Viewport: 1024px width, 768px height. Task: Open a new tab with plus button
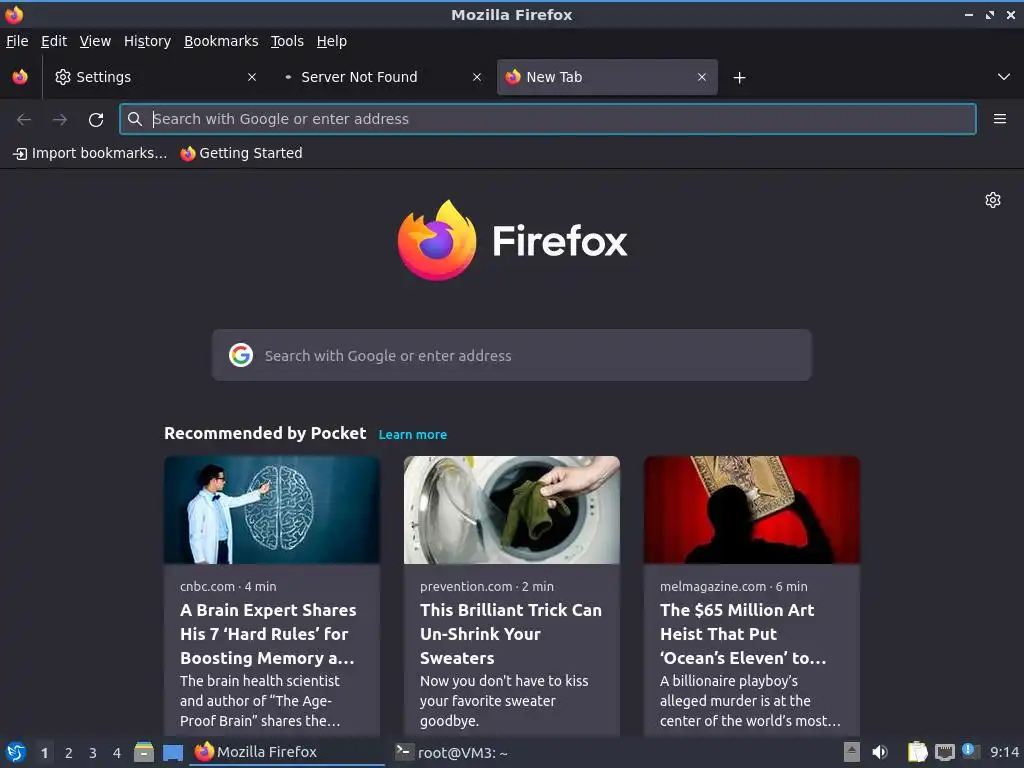[x=739, y=78]
